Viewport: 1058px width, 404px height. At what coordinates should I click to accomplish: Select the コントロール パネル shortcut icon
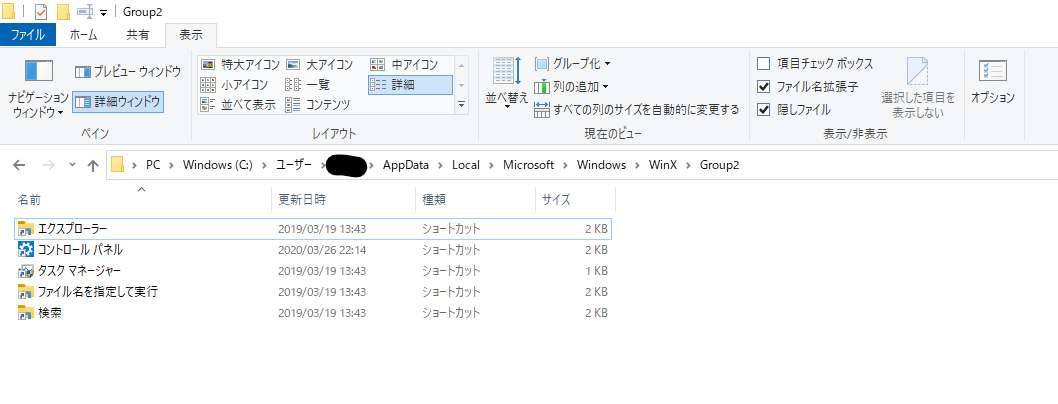[26, 250]
